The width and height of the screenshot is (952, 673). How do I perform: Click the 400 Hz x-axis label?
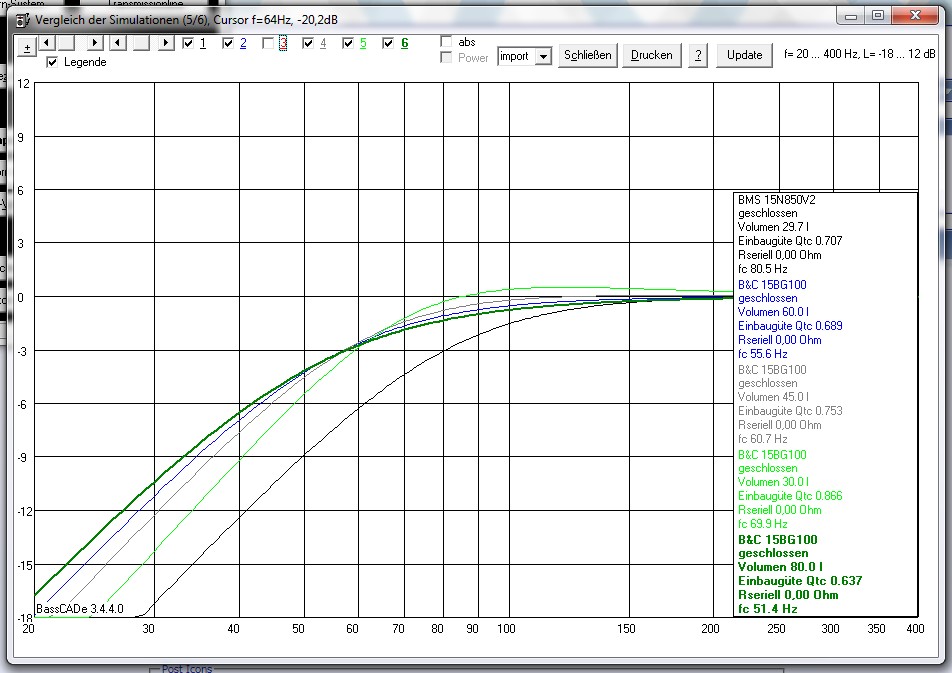click(x=915, y=629)
